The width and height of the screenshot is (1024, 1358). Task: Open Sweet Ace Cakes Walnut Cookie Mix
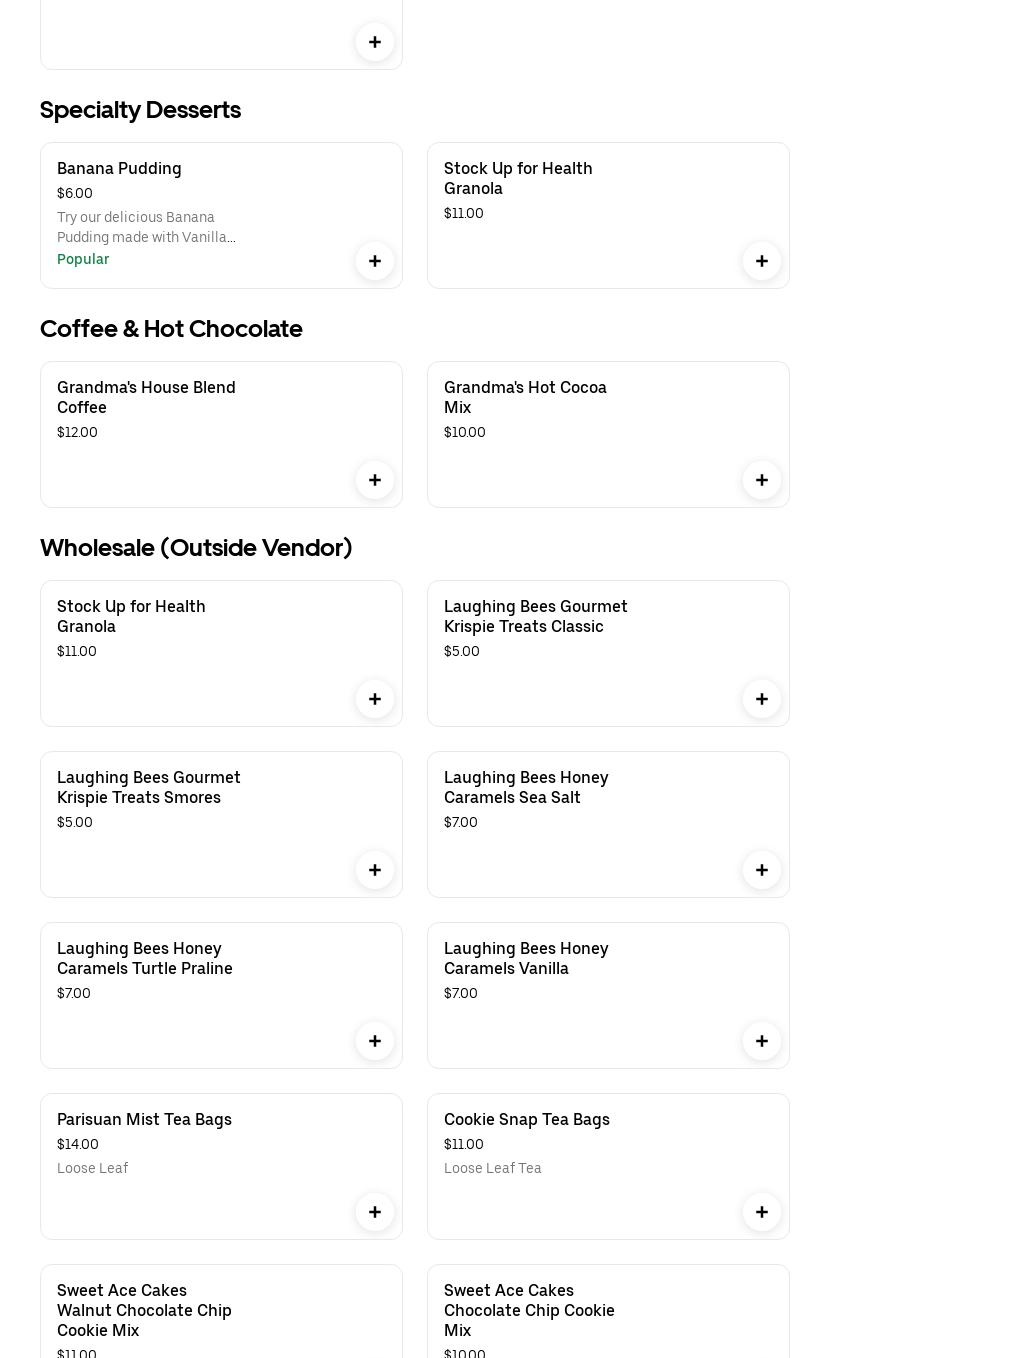tap(144, 1310)
